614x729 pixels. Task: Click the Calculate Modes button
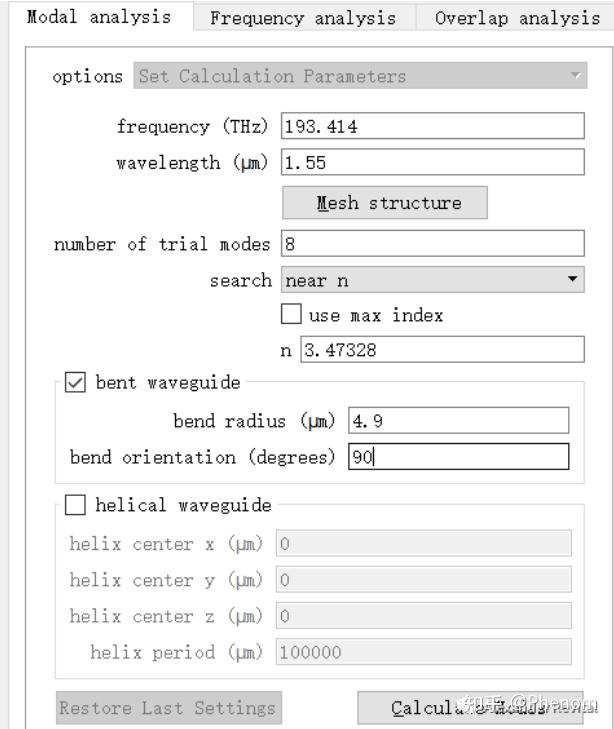click(x=470, y=708)
